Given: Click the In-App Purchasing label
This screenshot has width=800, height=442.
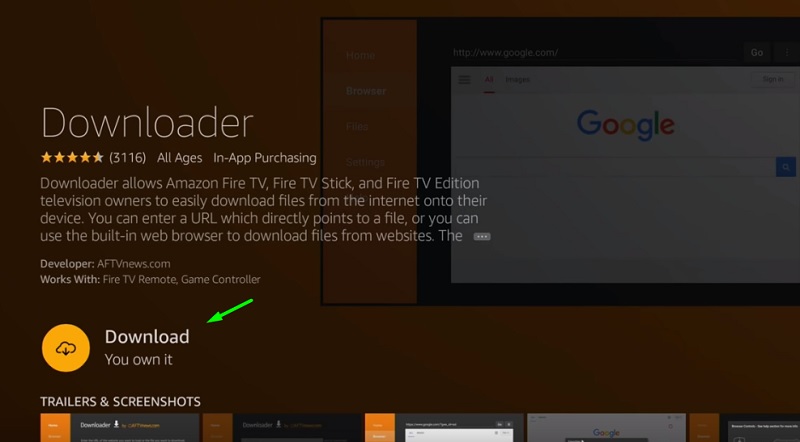Looking at the screenshot, I should 265,158.
